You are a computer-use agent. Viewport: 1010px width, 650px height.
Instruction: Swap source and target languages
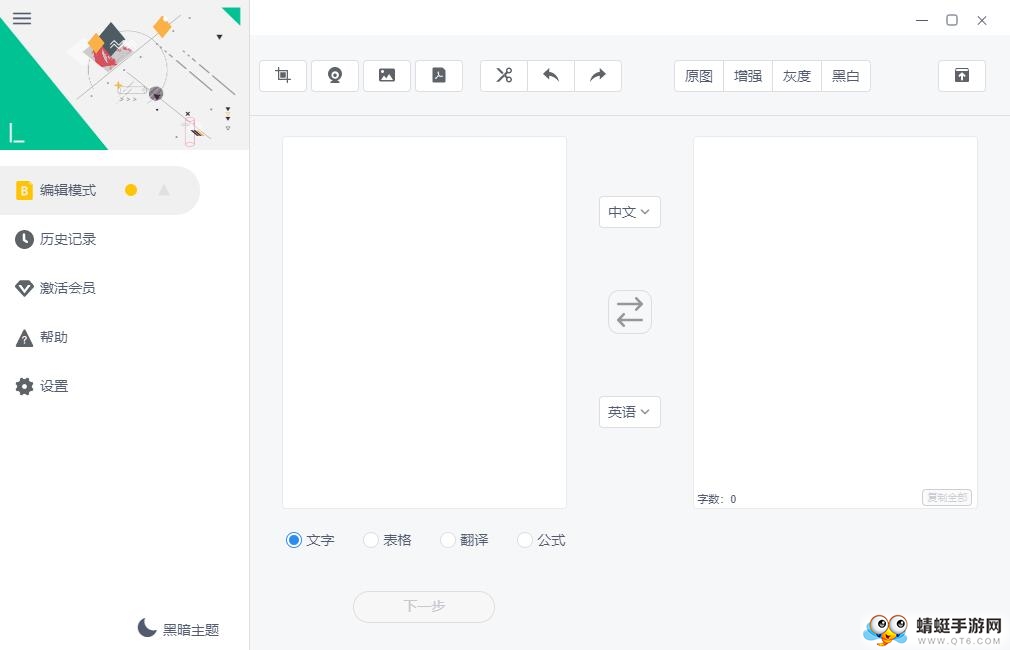[x=630, y=312]
